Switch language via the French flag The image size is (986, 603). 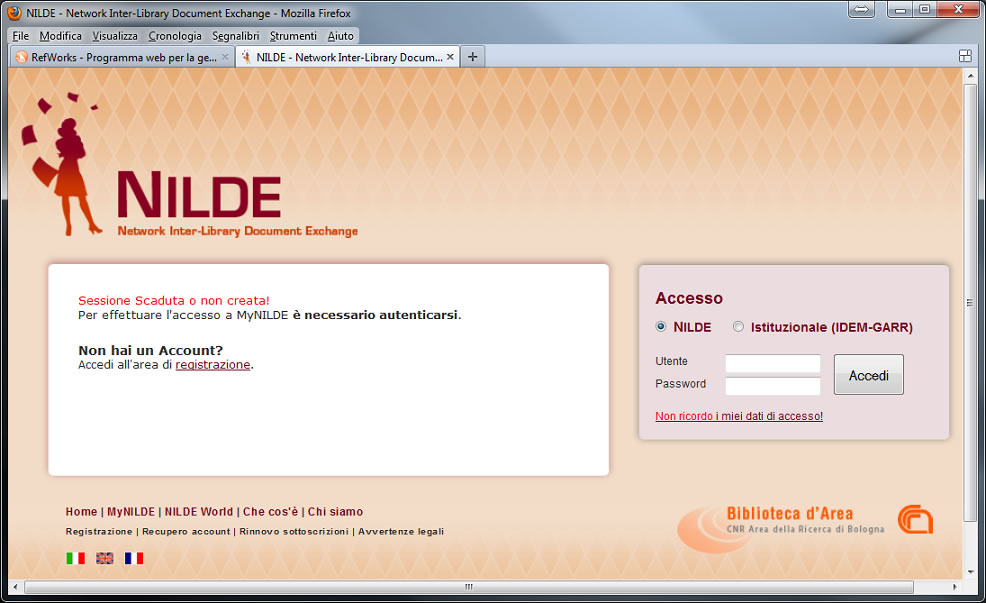tap(134, 558)
